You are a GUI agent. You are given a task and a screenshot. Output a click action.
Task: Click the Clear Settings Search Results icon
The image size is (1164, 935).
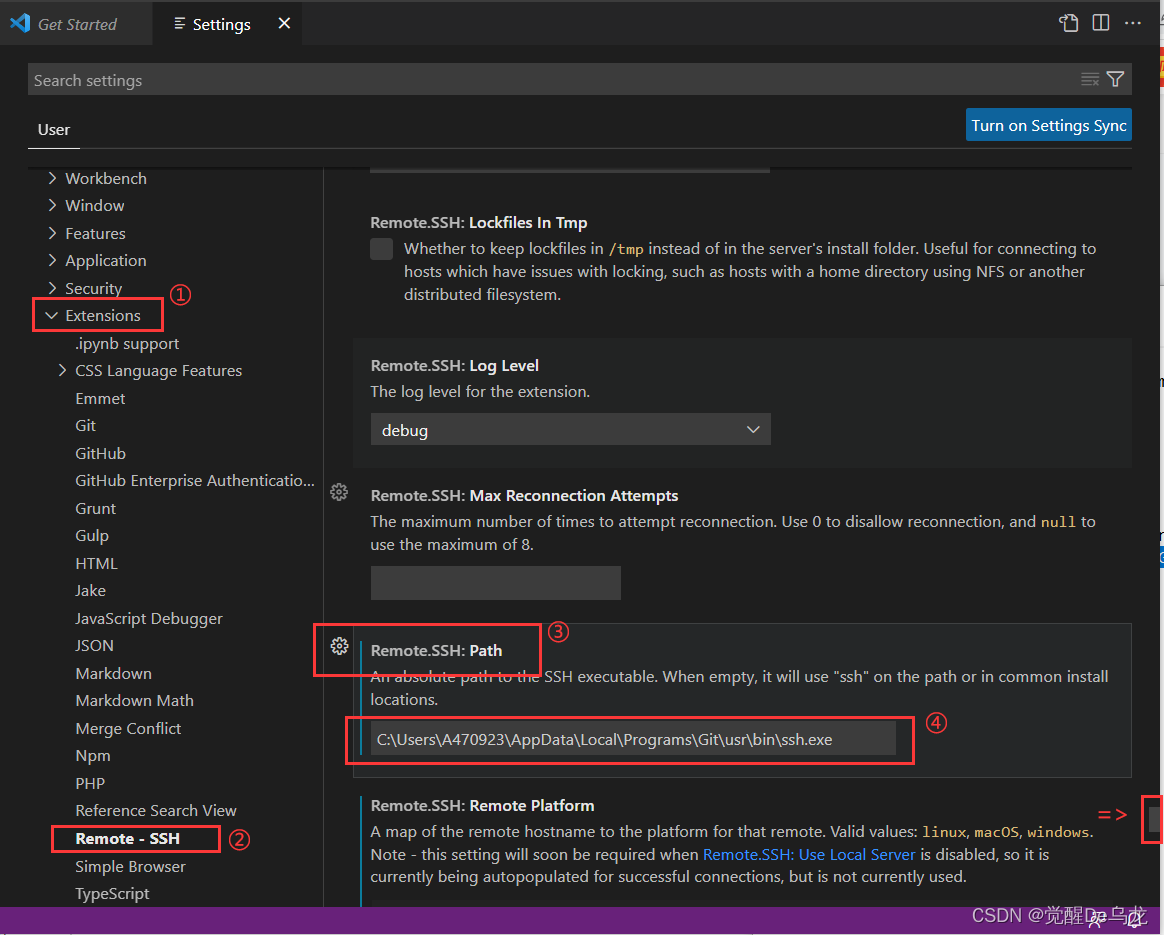[1089, 79]
